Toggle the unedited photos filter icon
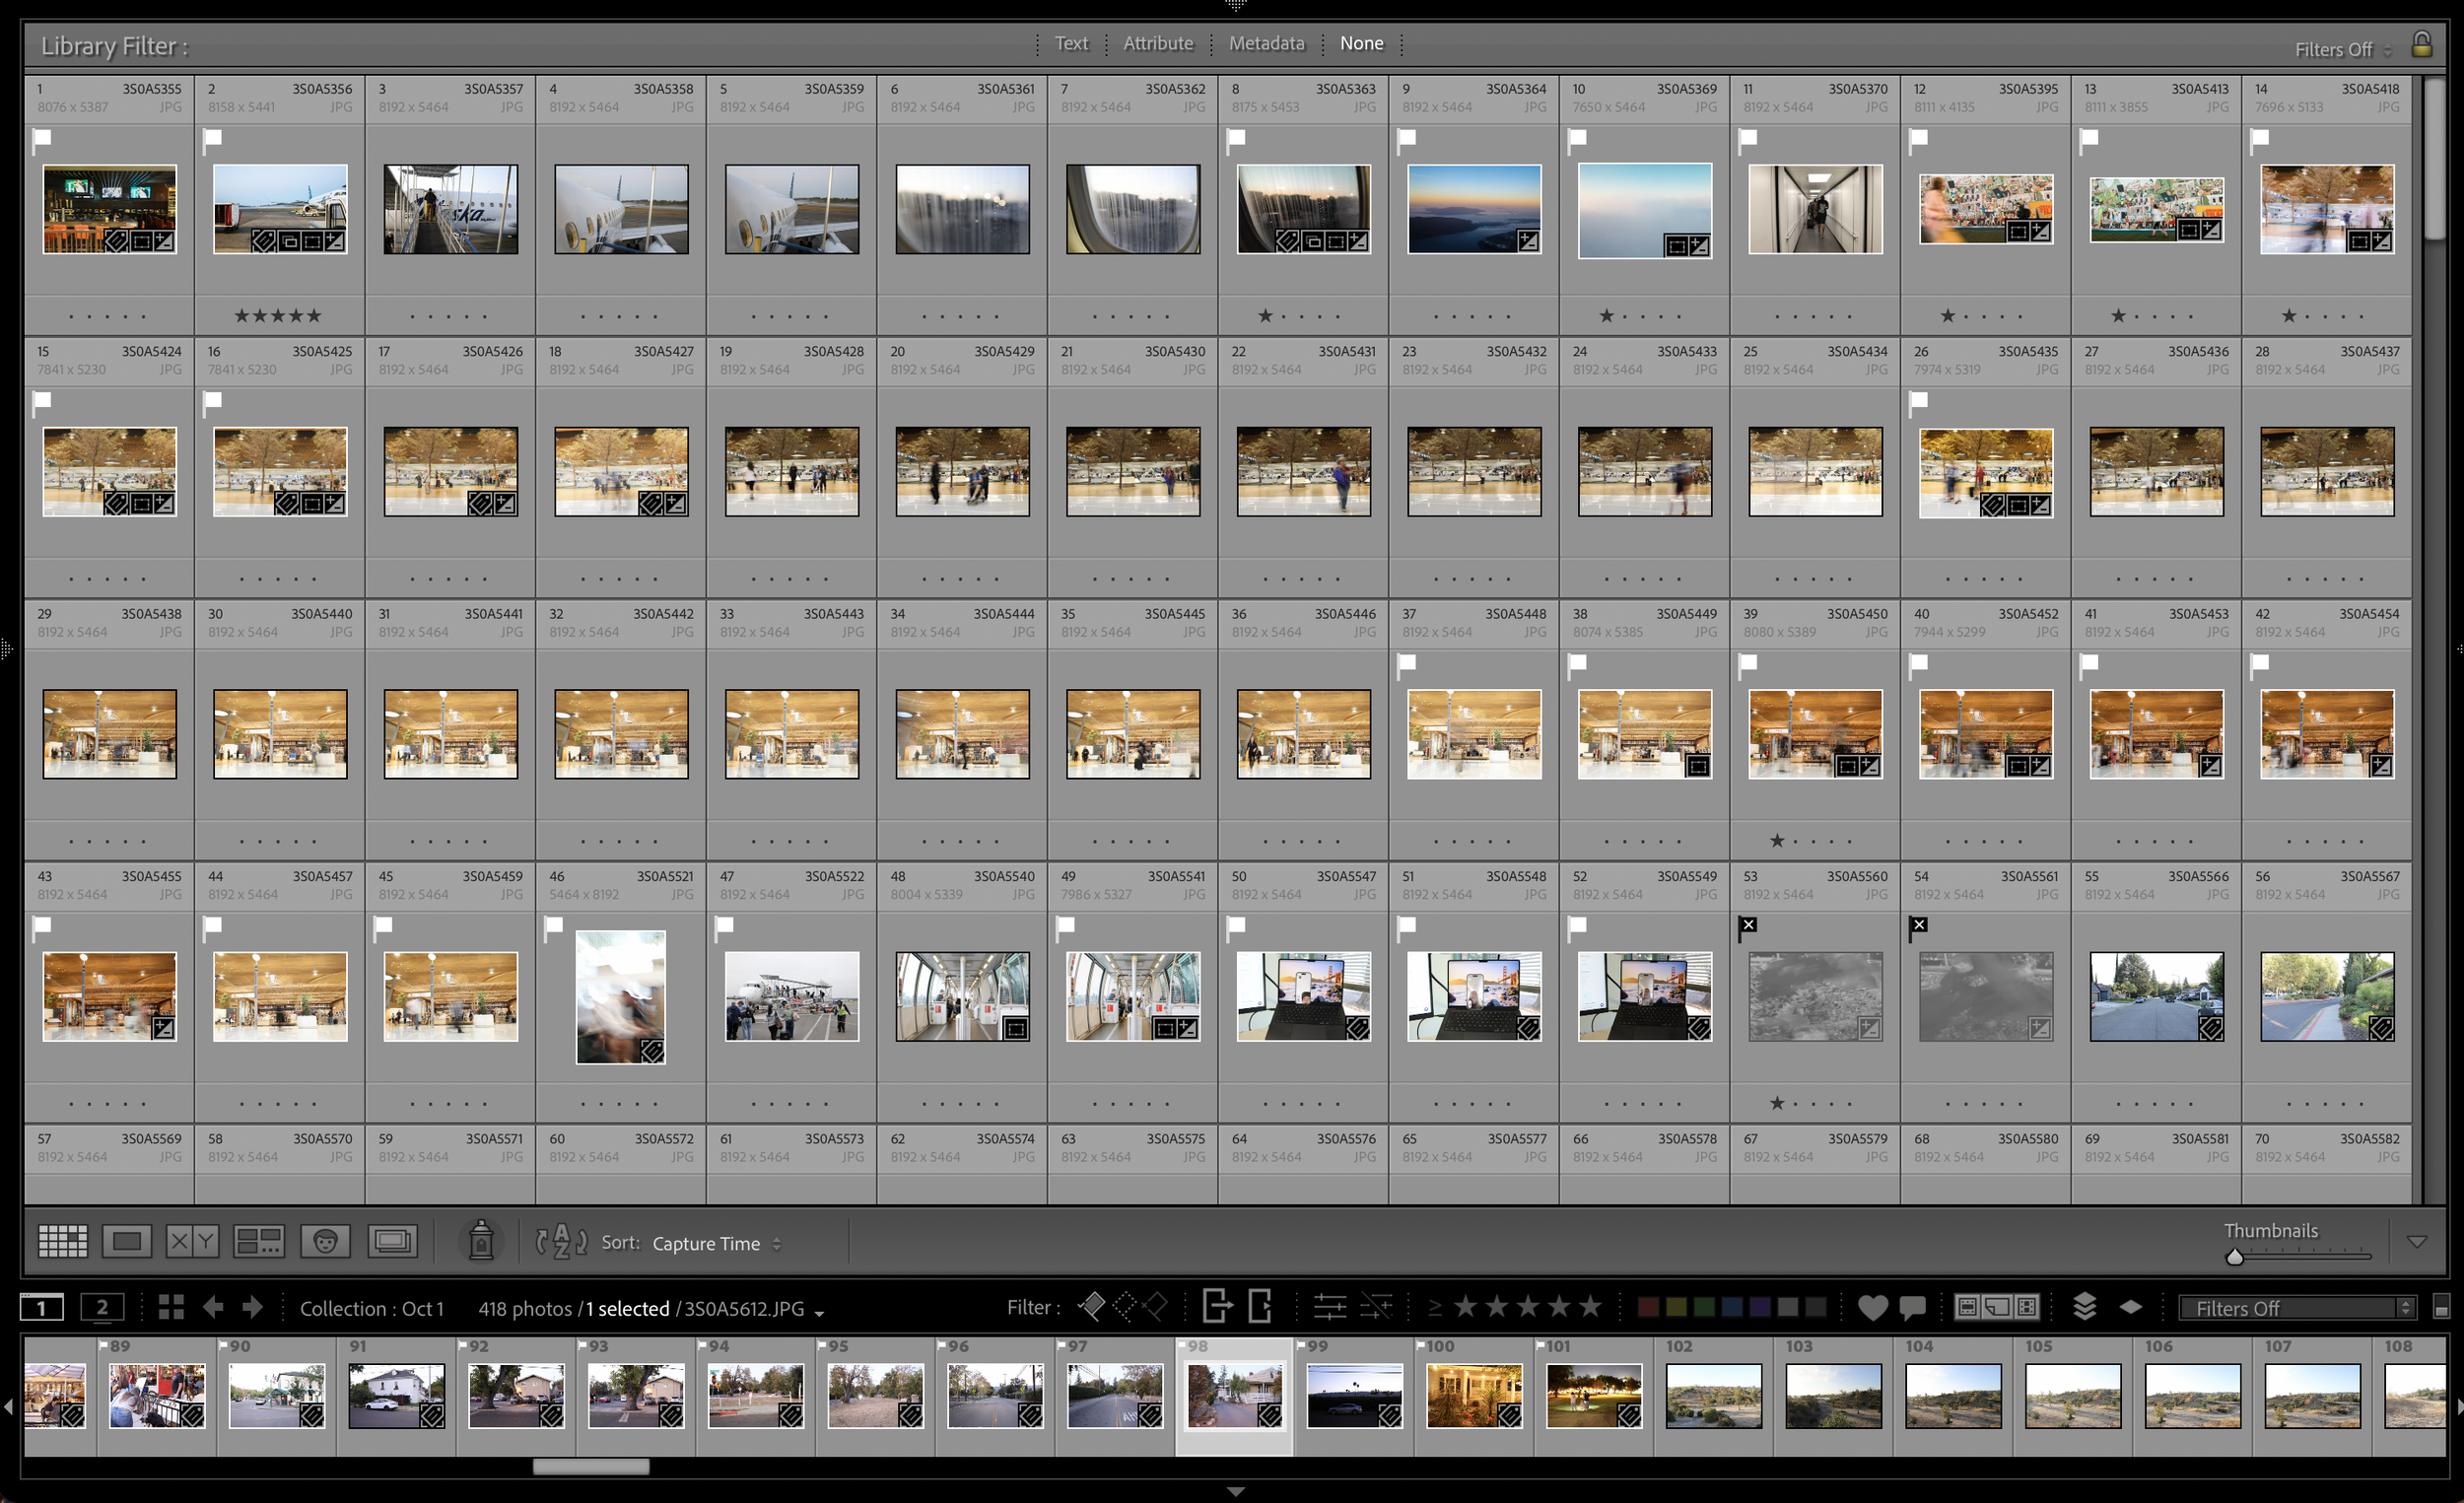This screenshot has width=2464, height=1503. pos(1377,1306)
